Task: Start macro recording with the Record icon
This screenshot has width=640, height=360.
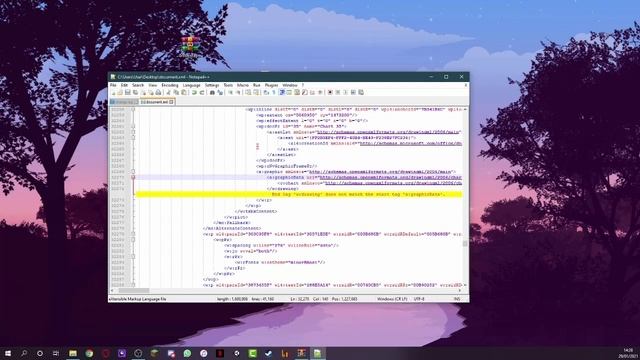Action: pos(330,93)
